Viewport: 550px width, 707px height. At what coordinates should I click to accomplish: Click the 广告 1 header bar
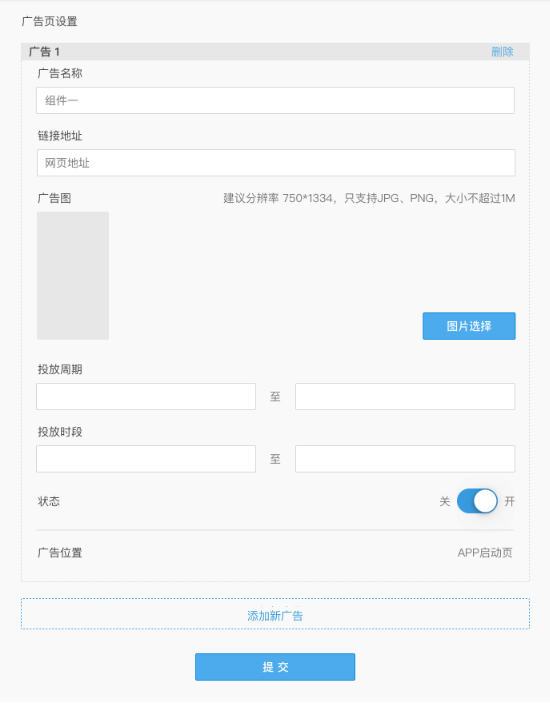(275, 52)
